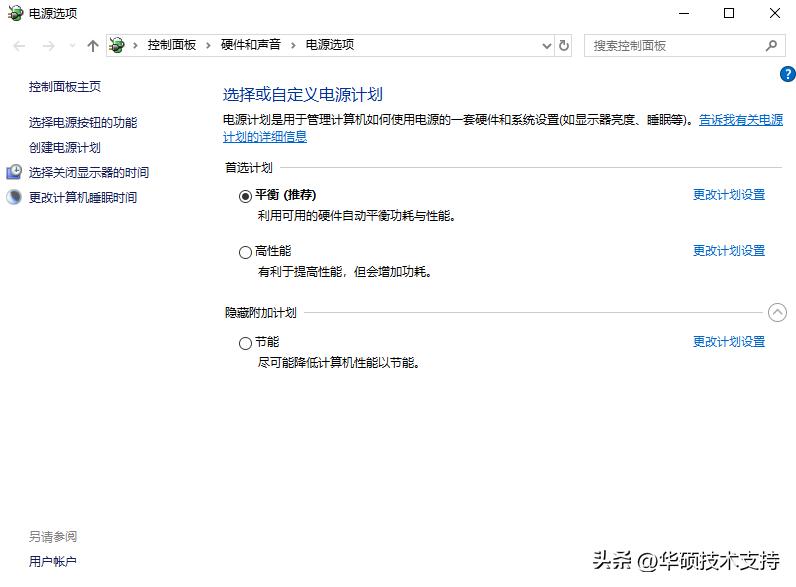796x587 pixels.
Task: Click 有利于提高性能，但会增加功耗 description
Action: point(345,272)
